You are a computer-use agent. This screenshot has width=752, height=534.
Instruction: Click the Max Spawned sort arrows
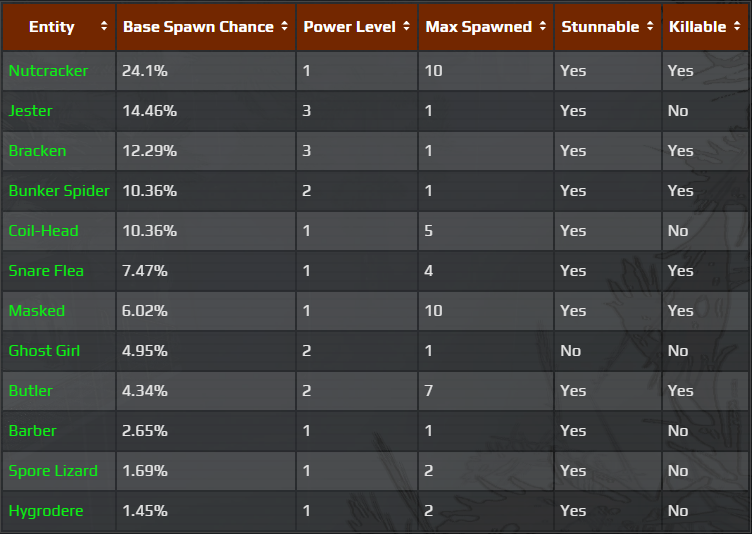tap(543, 27)
